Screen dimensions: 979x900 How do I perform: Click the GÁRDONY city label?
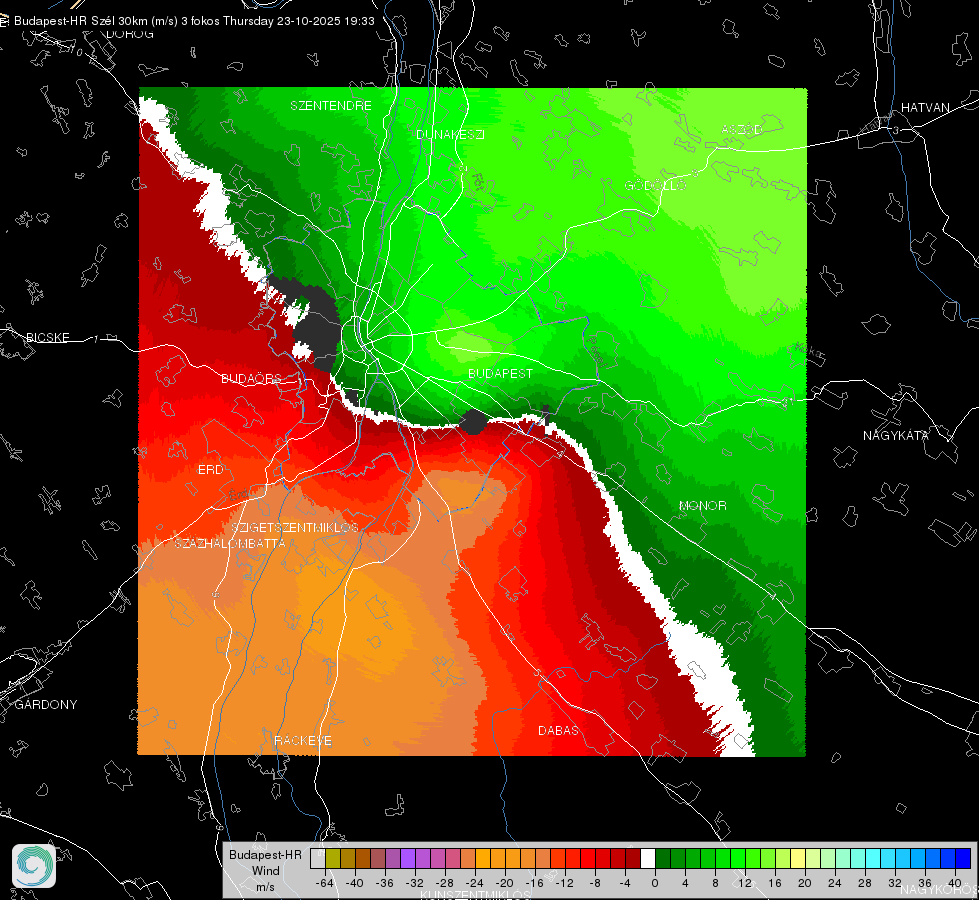(x=46, y=705)
